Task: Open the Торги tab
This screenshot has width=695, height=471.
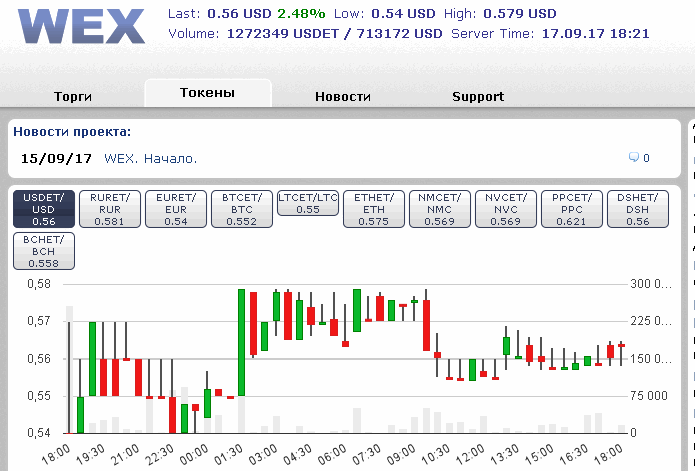Action: (x=73, y=96)
